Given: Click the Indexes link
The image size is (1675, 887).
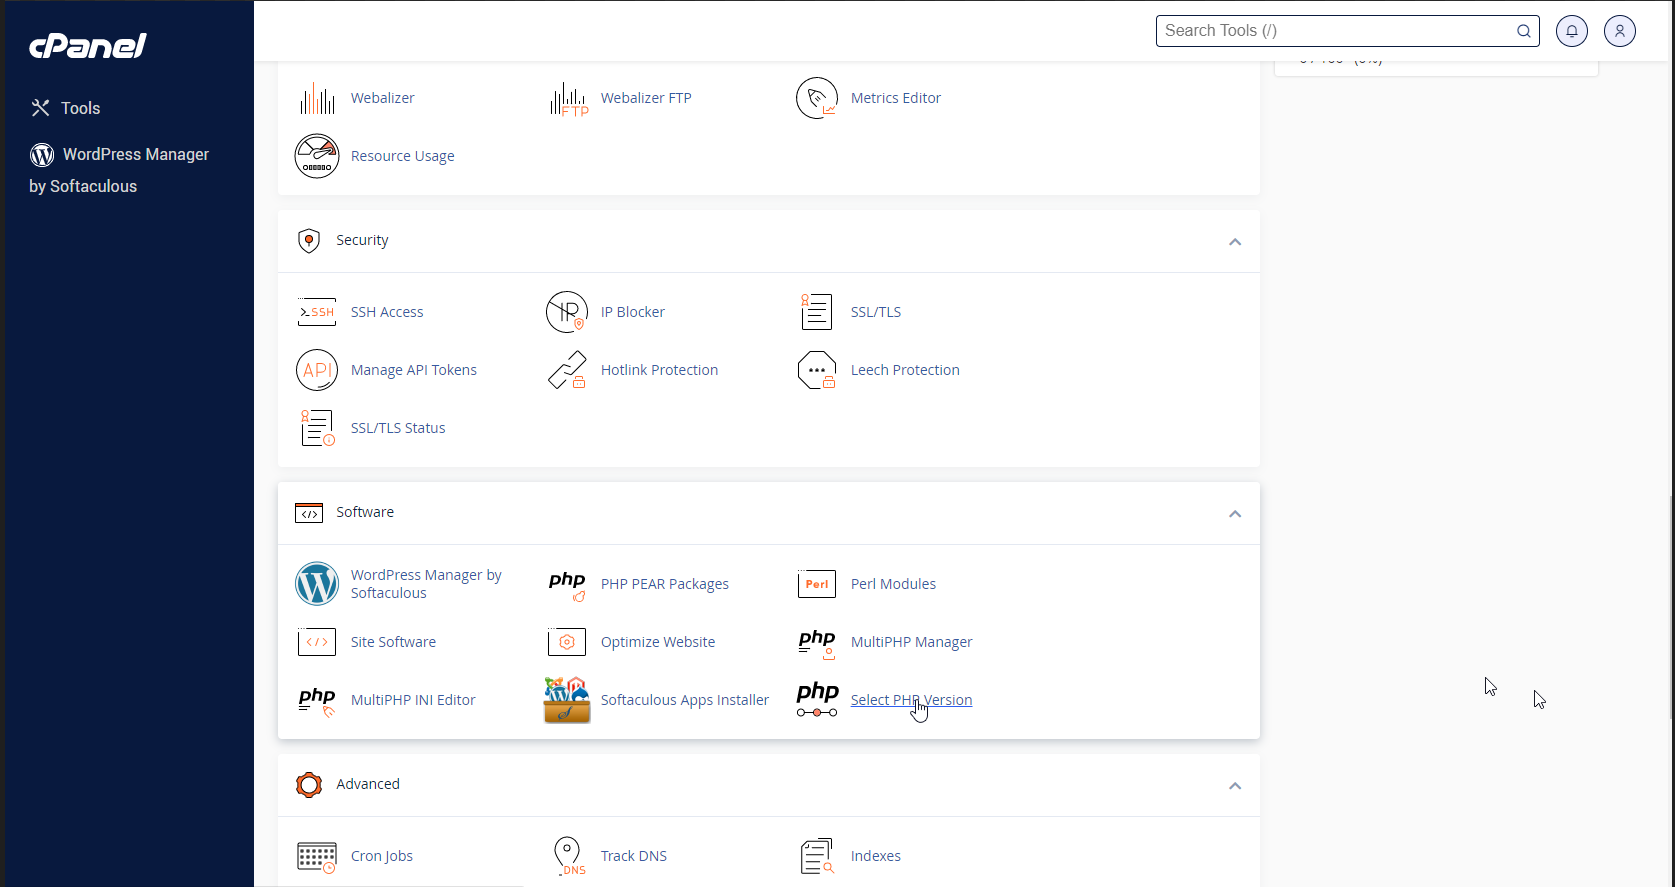Looking at the screenshot, I should (875, 856).
